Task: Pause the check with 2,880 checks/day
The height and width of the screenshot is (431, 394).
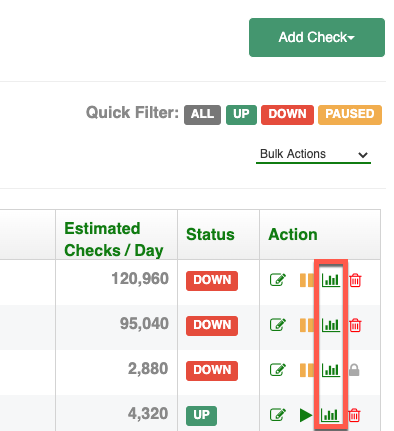Action: coord(307,370)
